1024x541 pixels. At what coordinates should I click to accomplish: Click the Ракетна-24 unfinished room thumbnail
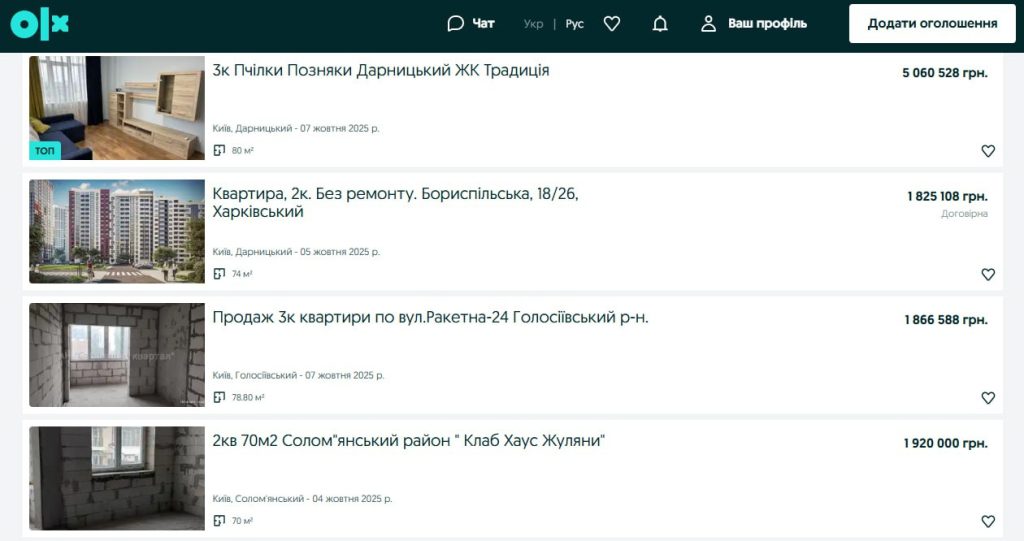click(117, 355)
